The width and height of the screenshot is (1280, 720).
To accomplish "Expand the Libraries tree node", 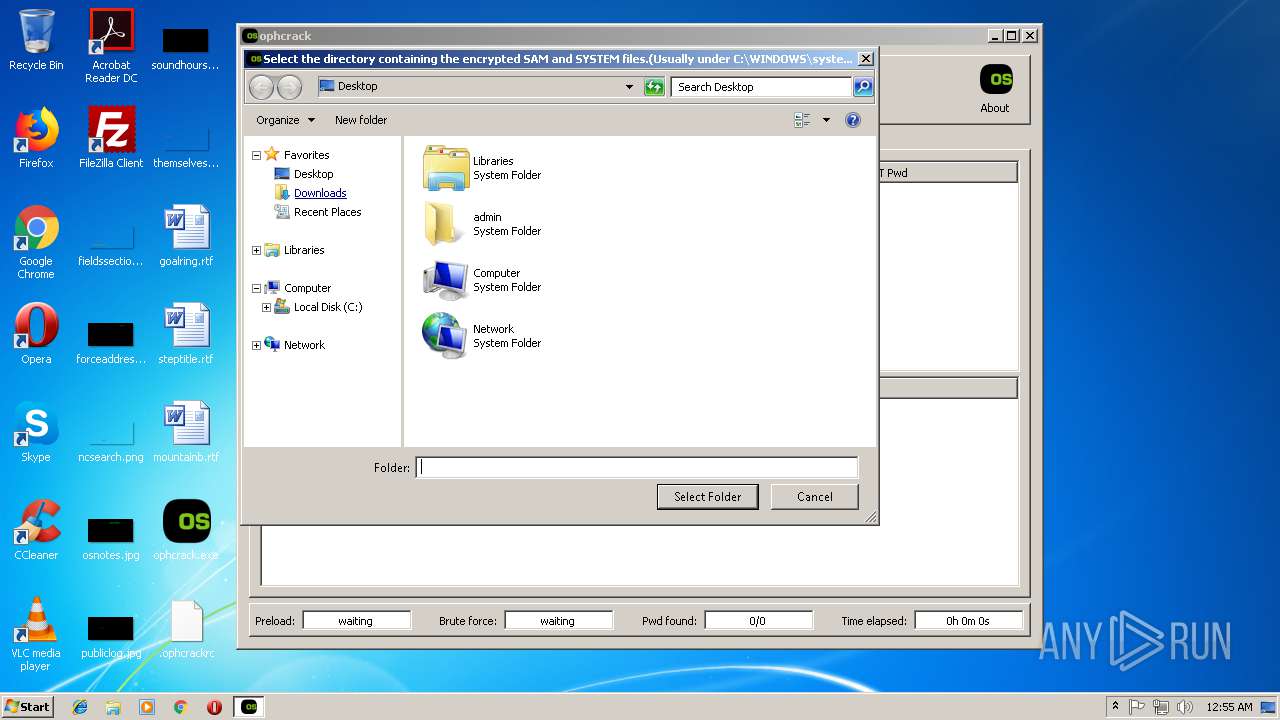I will (256, 251).
